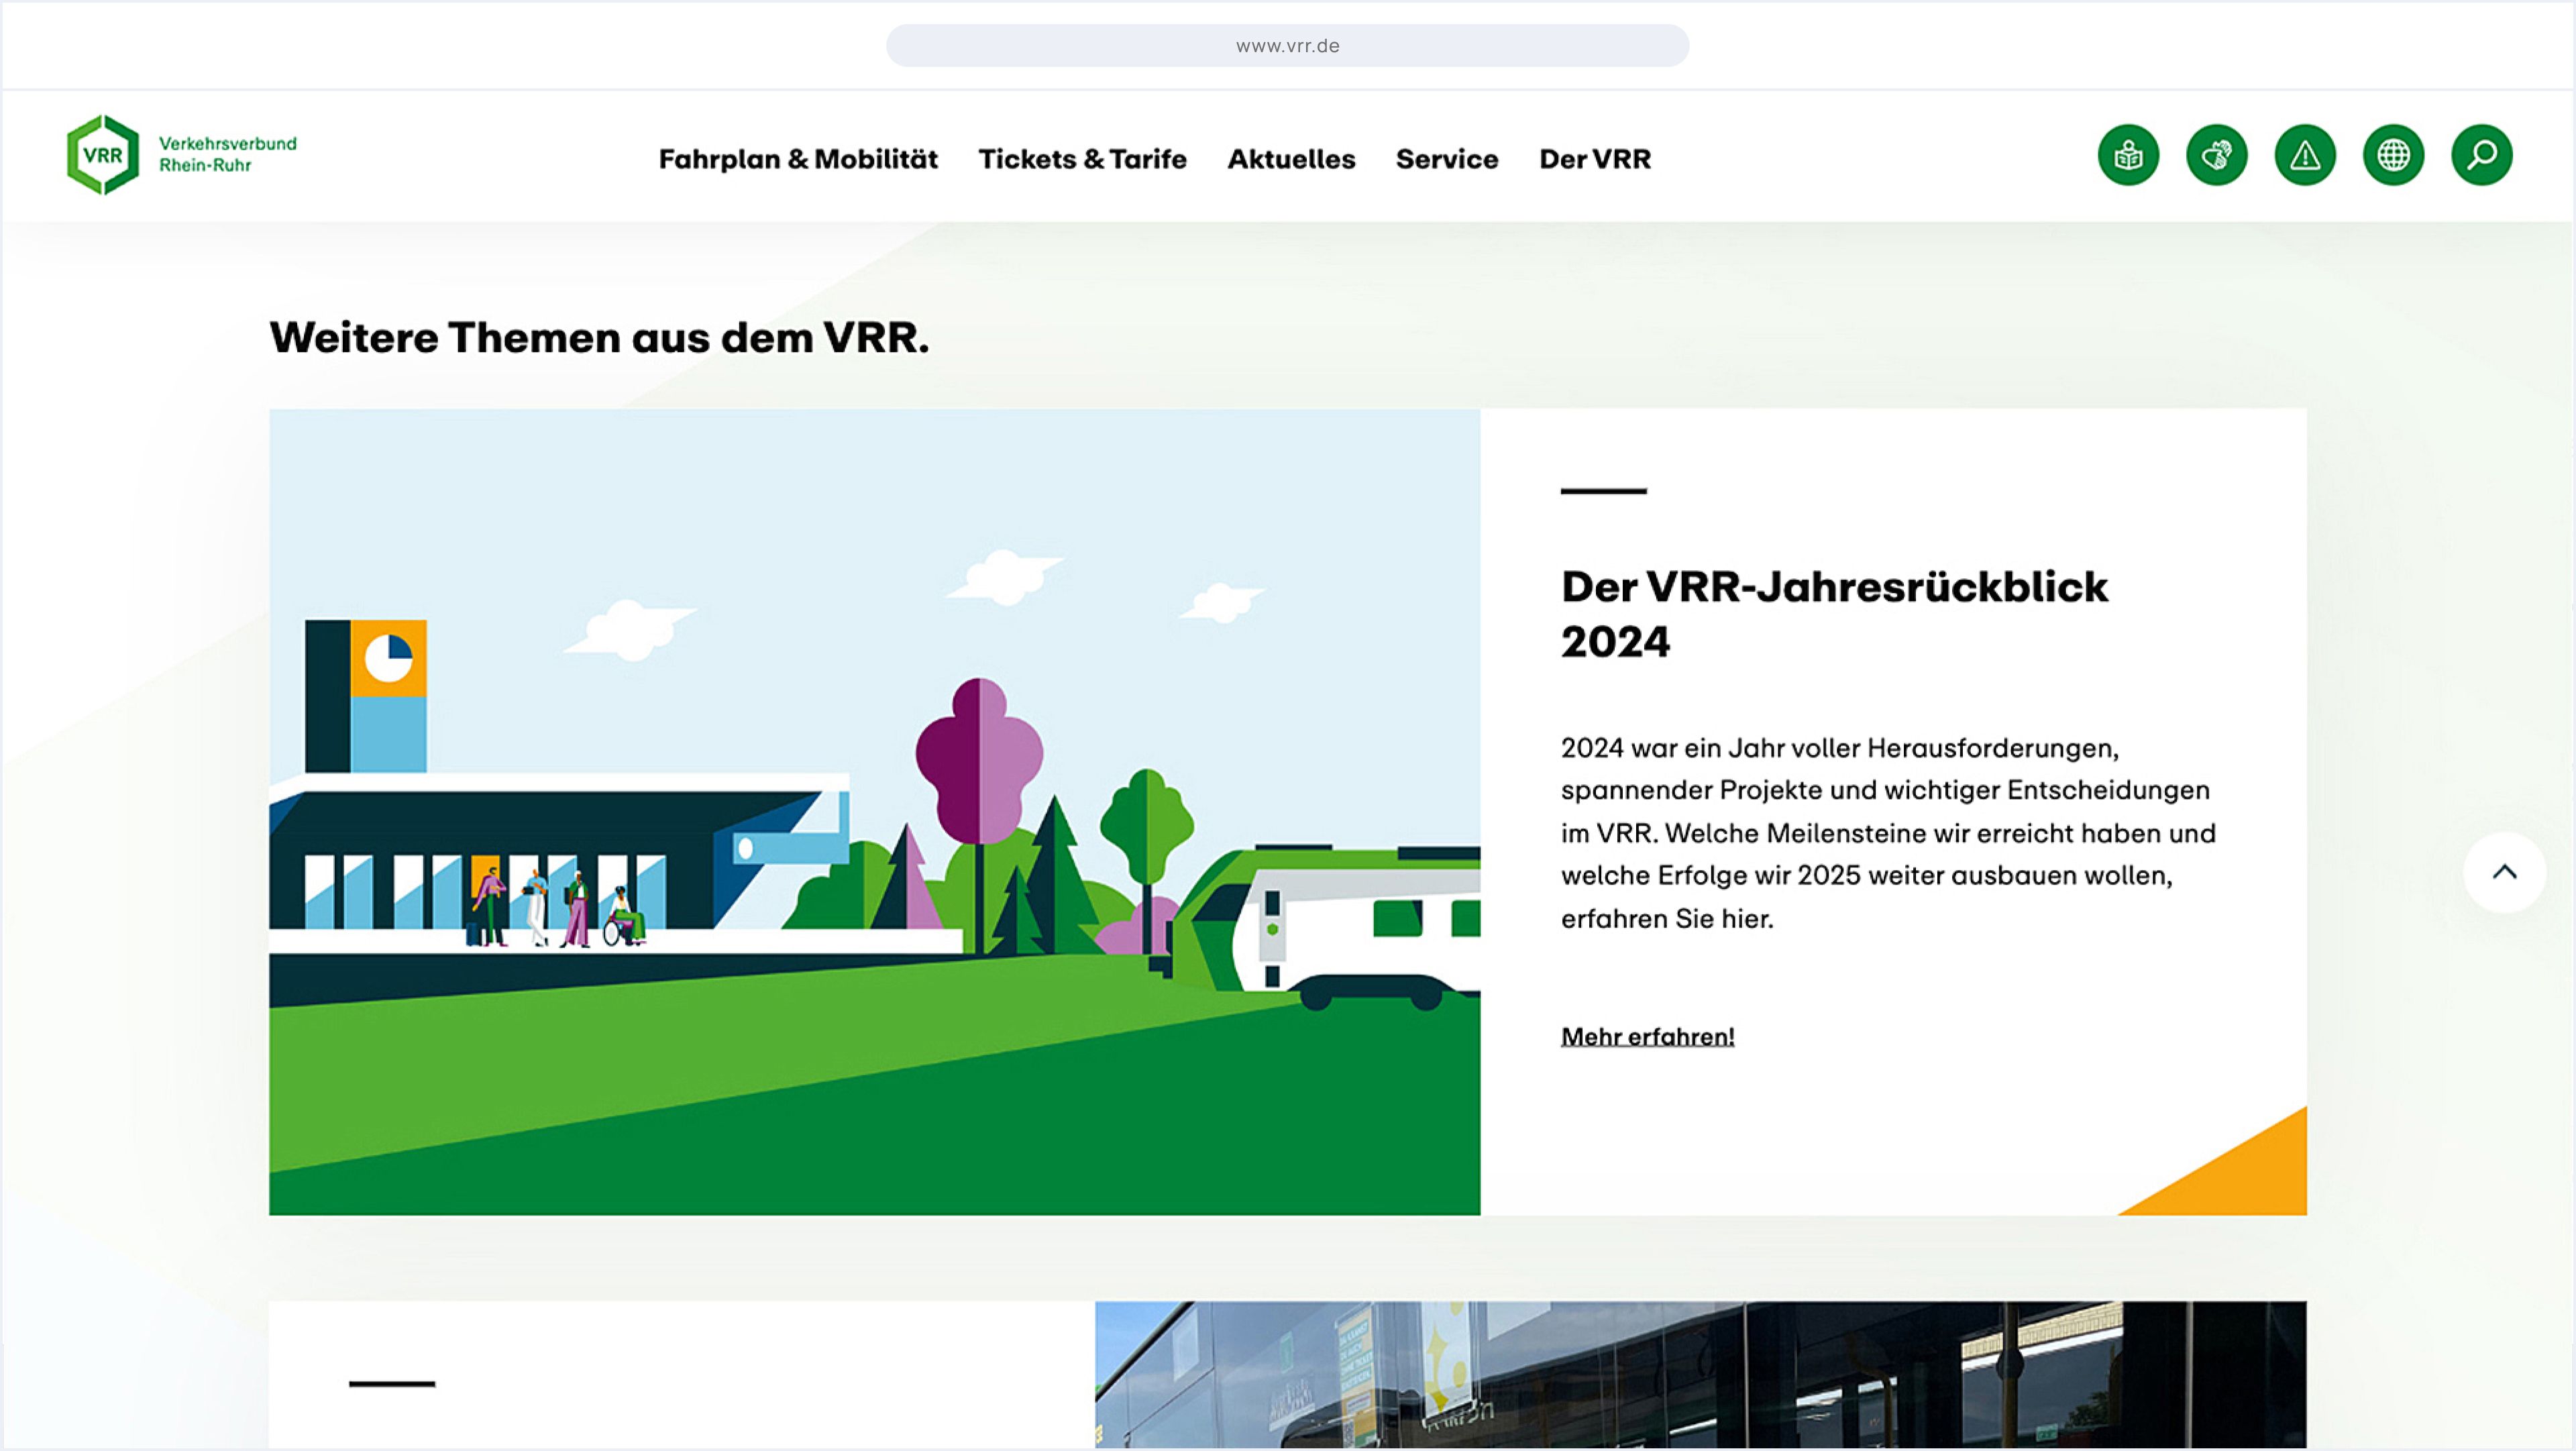Expand the Der VRR navigation menu
The height and width of the screenshot is (1451, 2576).
click(1595, 159)
